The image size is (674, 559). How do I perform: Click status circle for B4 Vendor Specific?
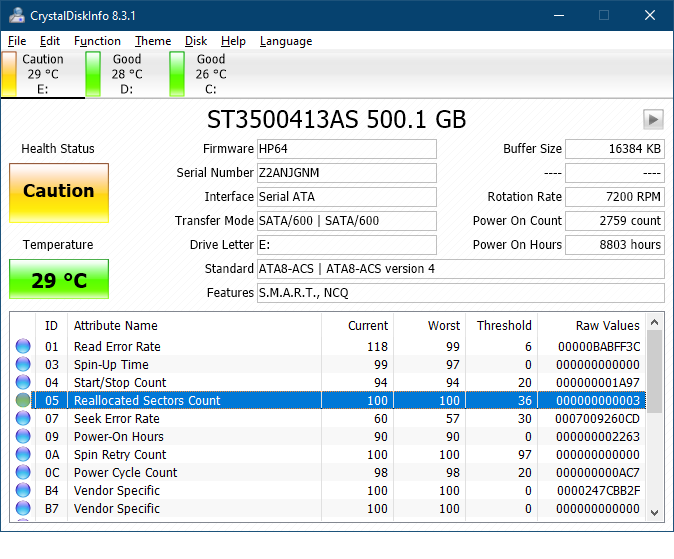click(x=23, y=491)
